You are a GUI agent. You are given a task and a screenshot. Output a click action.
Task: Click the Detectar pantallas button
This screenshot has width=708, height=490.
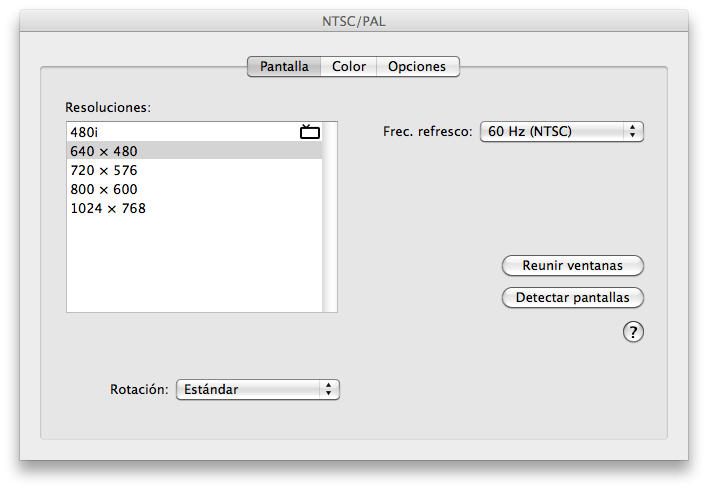click(573, 298)
